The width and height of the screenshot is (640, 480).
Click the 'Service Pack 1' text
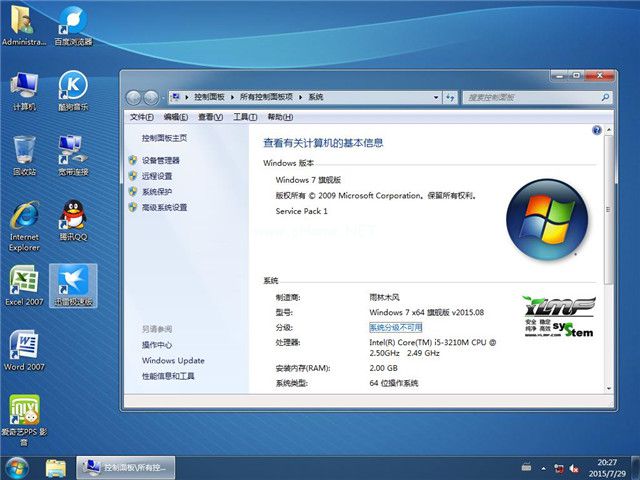coord(301,211)
